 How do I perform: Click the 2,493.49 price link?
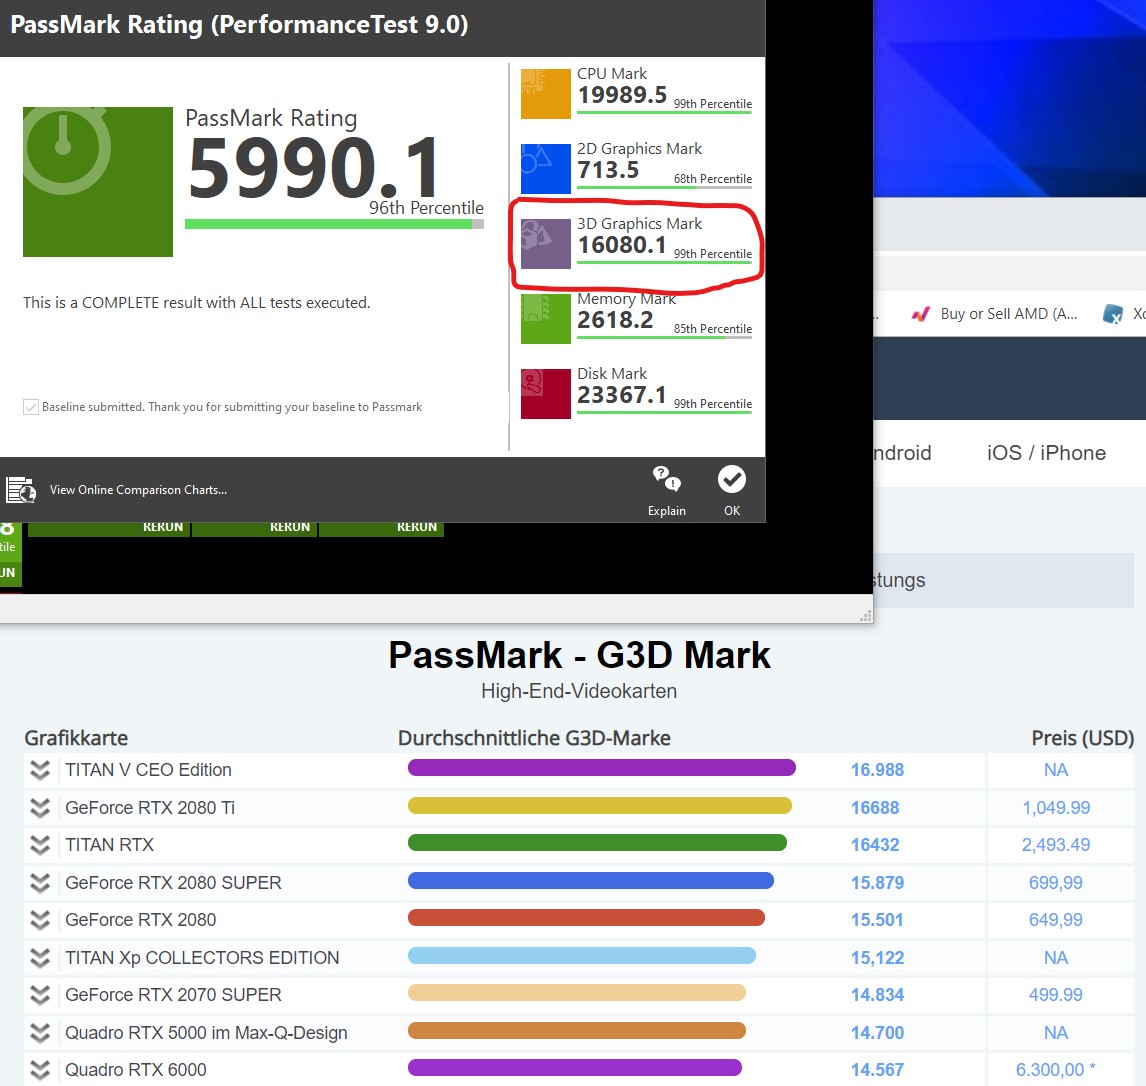click(x=1055, y=845)
